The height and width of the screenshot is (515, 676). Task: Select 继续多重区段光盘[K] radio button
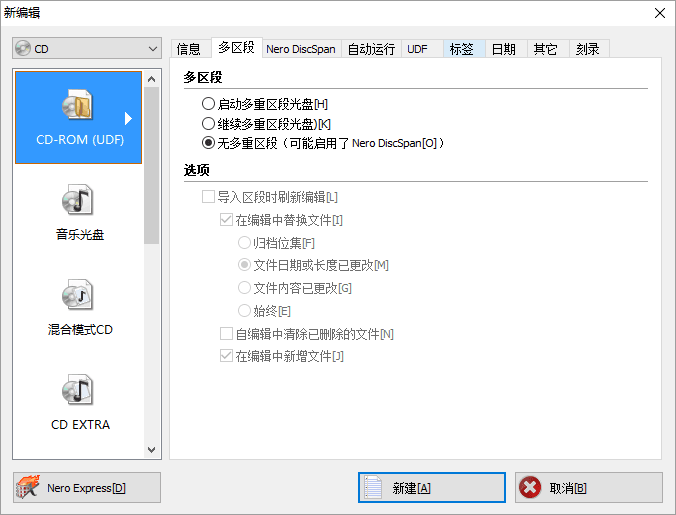(208, 124)
